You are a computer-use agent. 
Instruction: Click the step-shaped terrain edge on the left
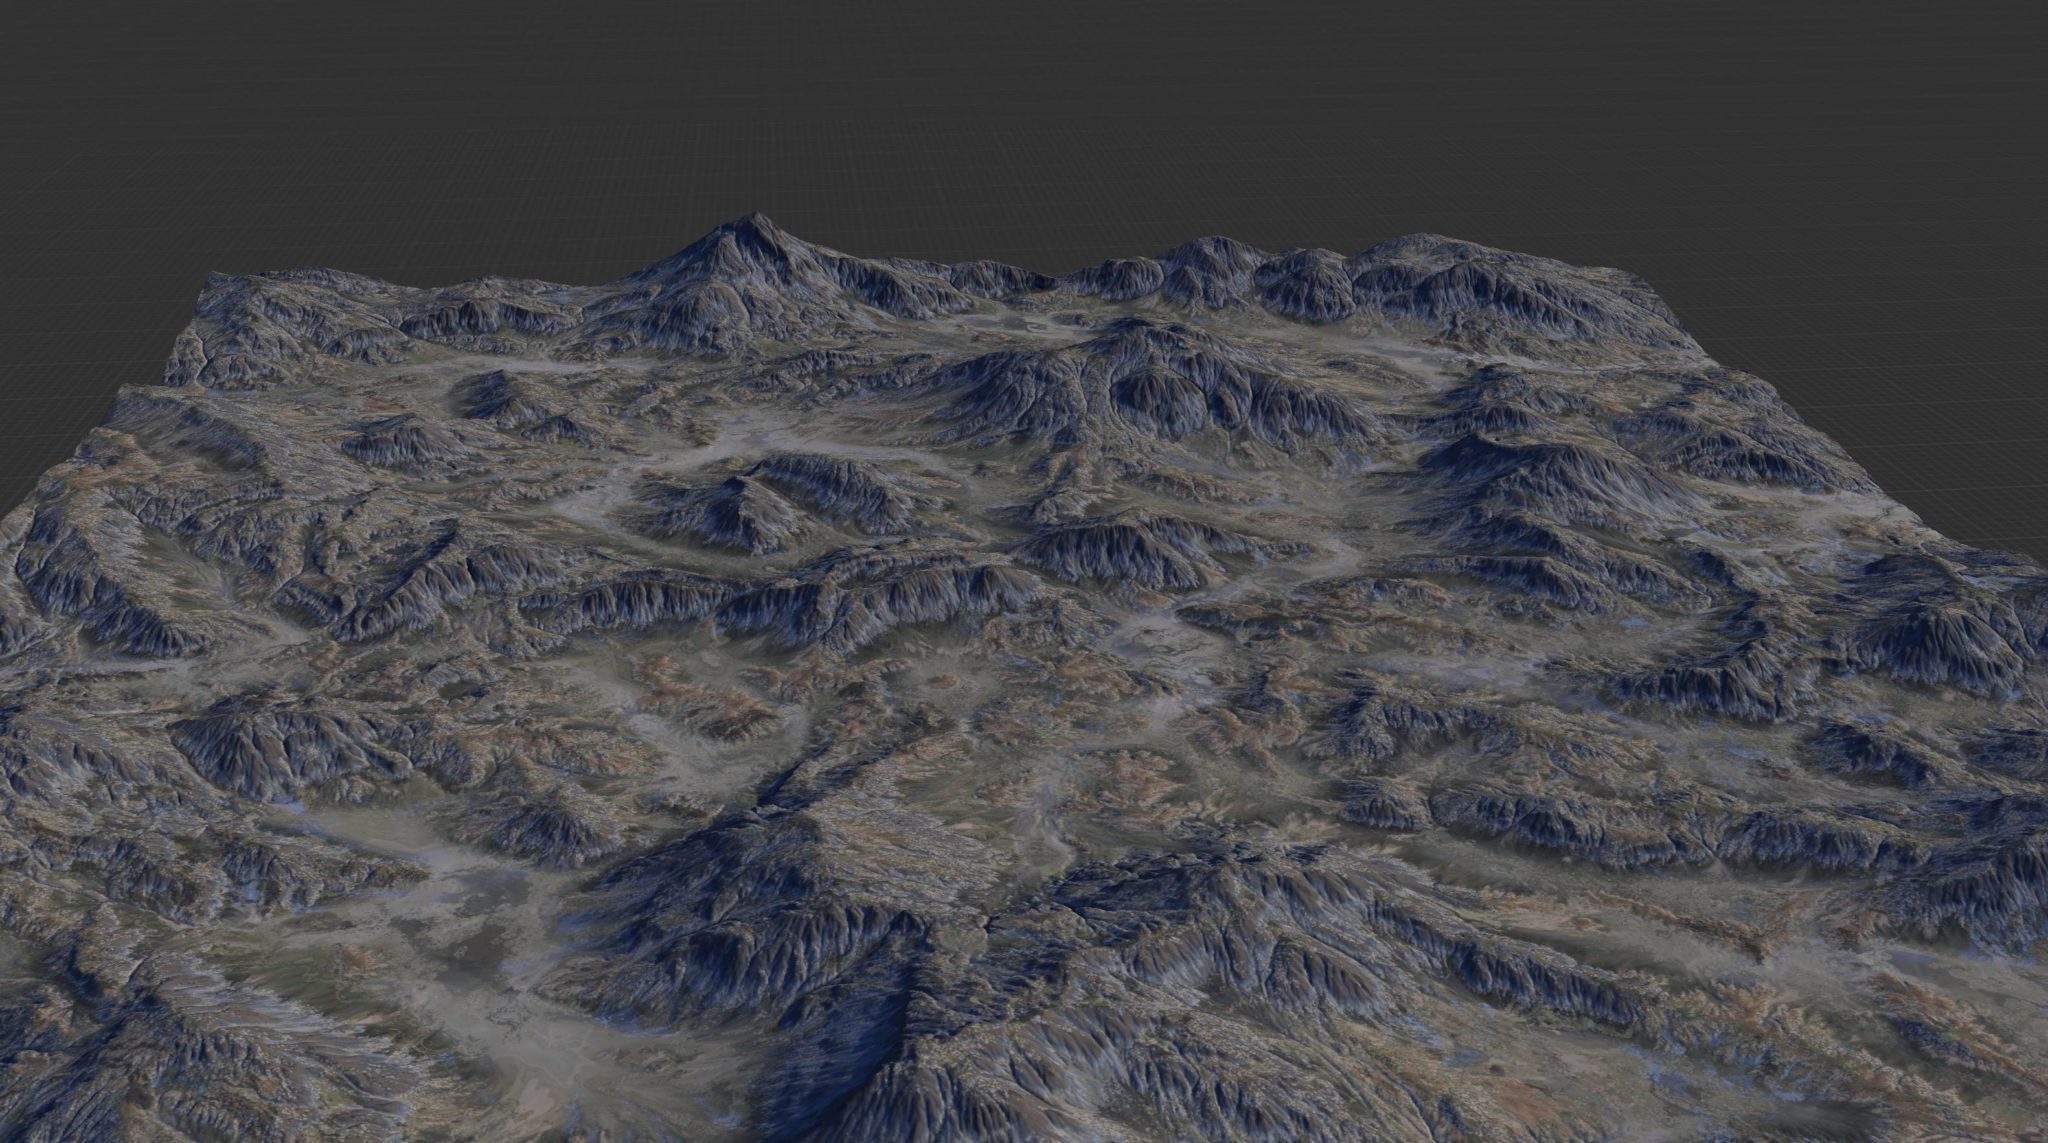click(150, 385)
